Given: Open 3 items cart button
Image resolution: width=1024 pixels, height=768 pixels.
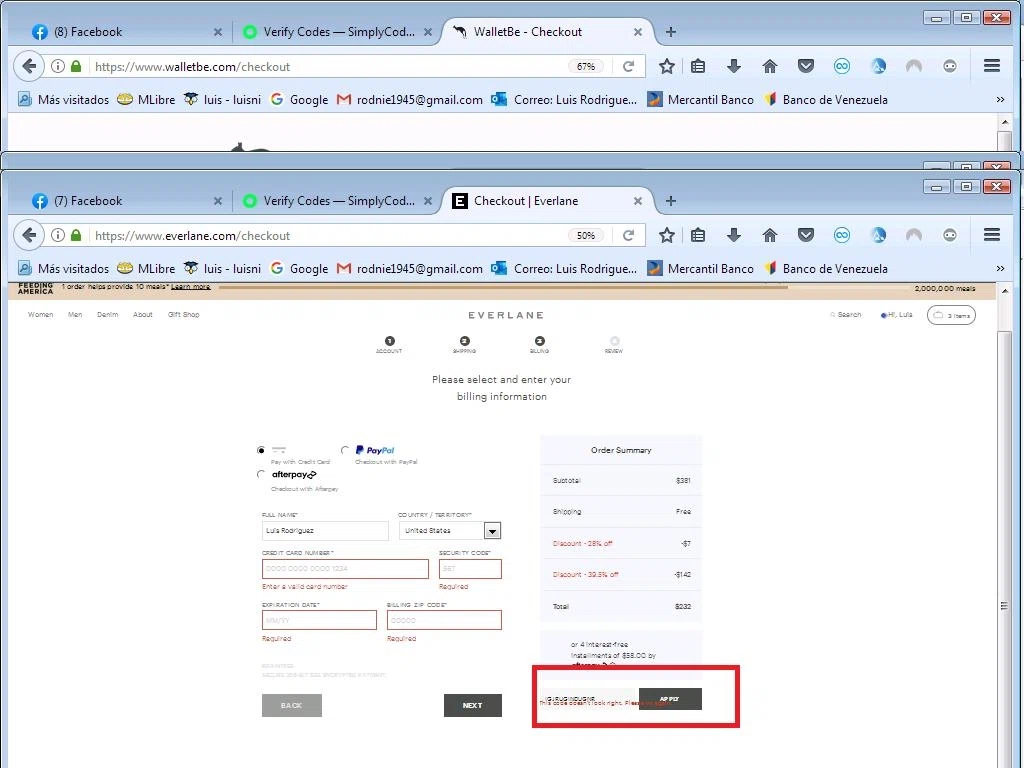Looking at the screenshot, I should (952, 315).
